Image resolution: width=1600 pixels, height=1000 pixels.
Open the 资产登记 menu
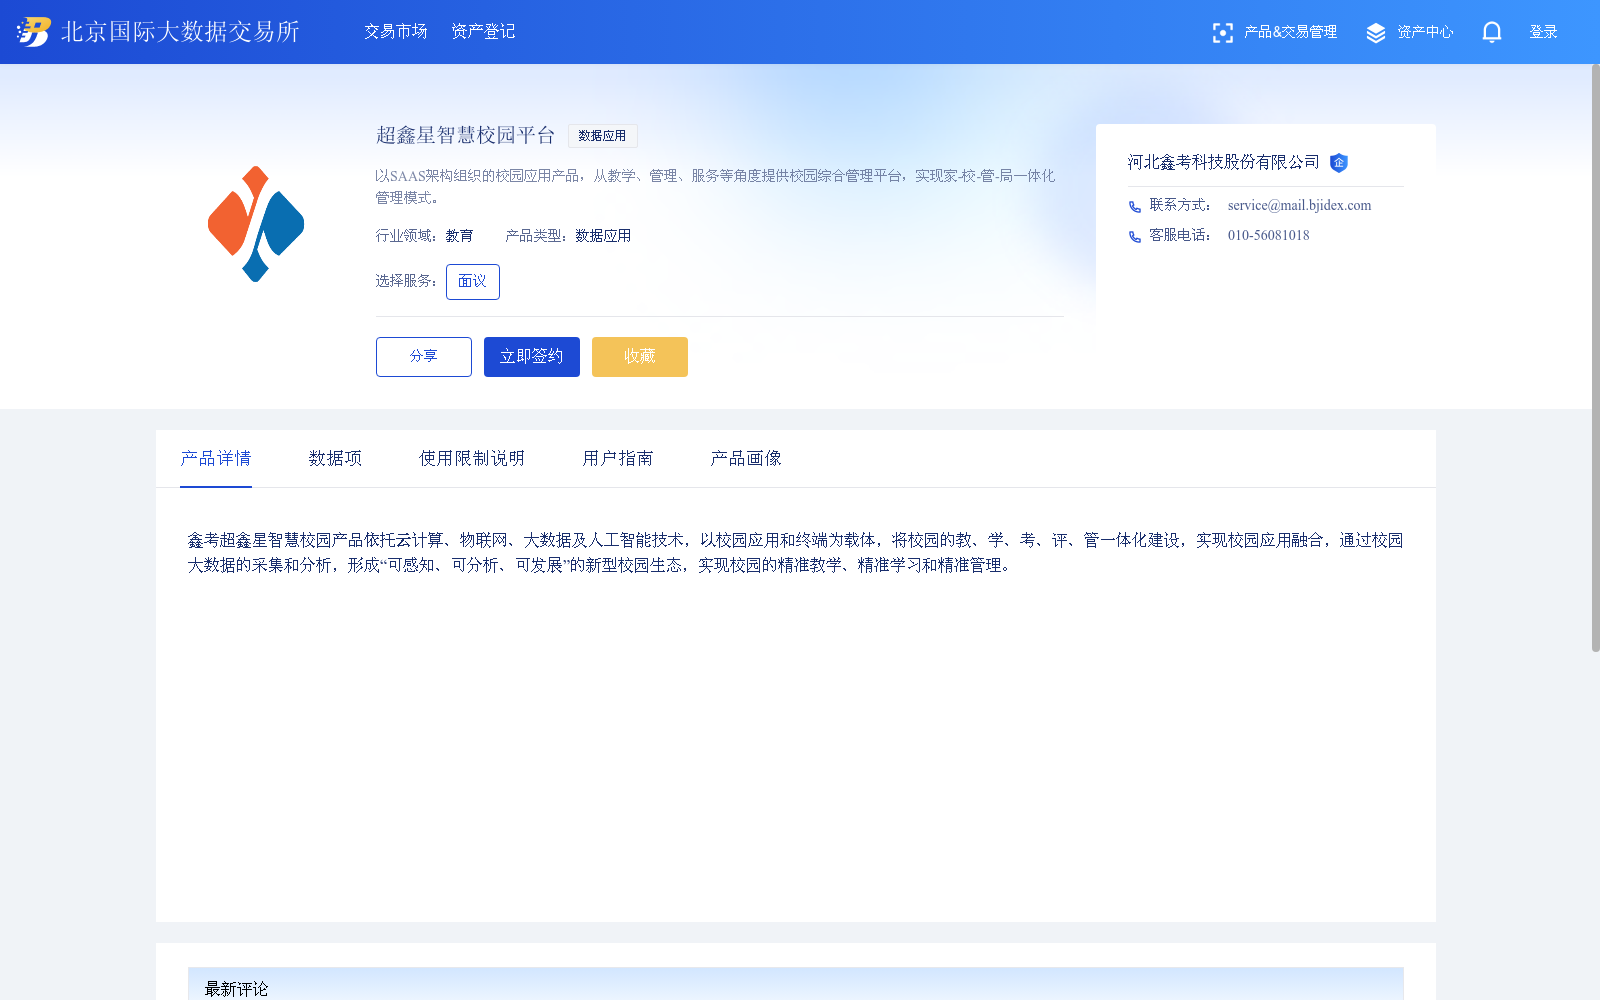click(x=483, y=32)
